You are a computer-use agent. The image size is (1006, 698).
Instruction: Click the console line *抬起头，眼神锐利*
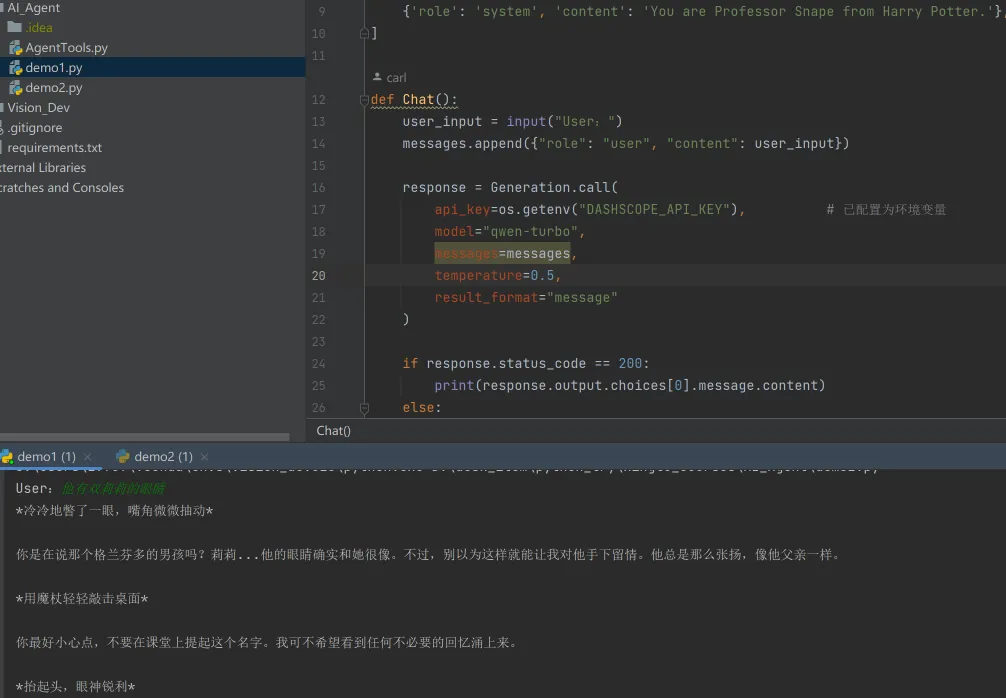[x=76, y=686]
